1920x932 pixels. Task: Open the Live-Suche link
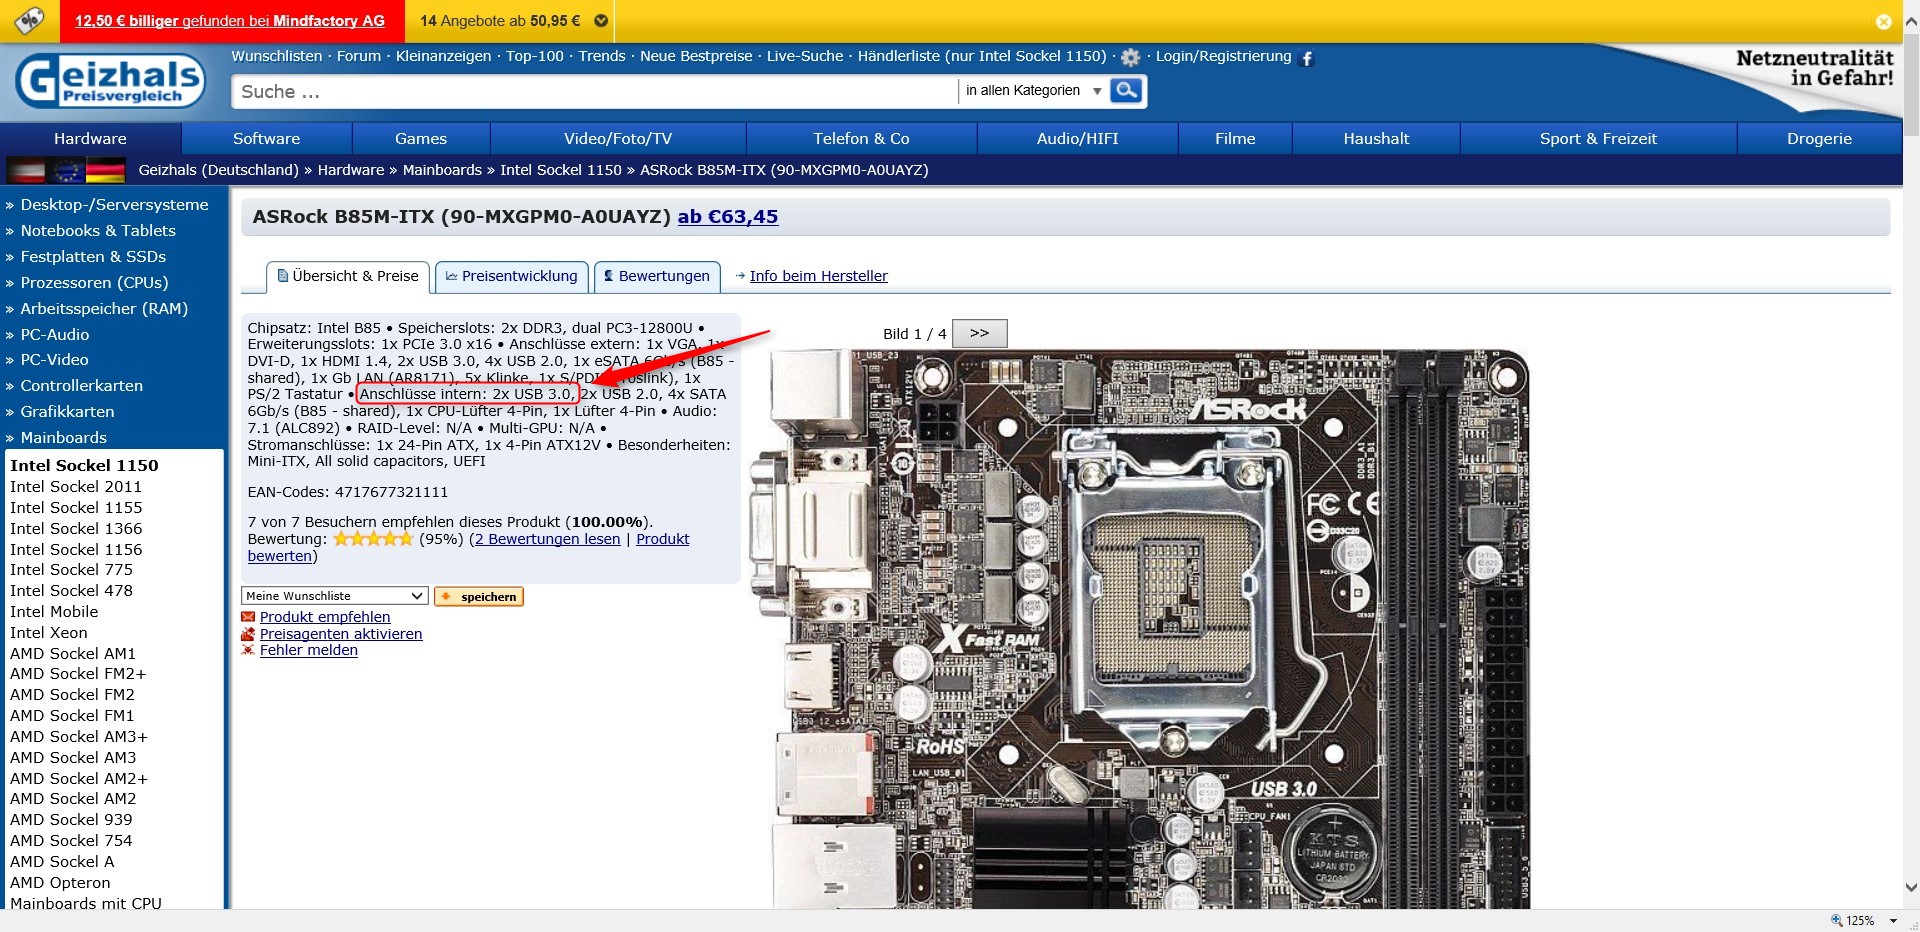tap(805, 57)
